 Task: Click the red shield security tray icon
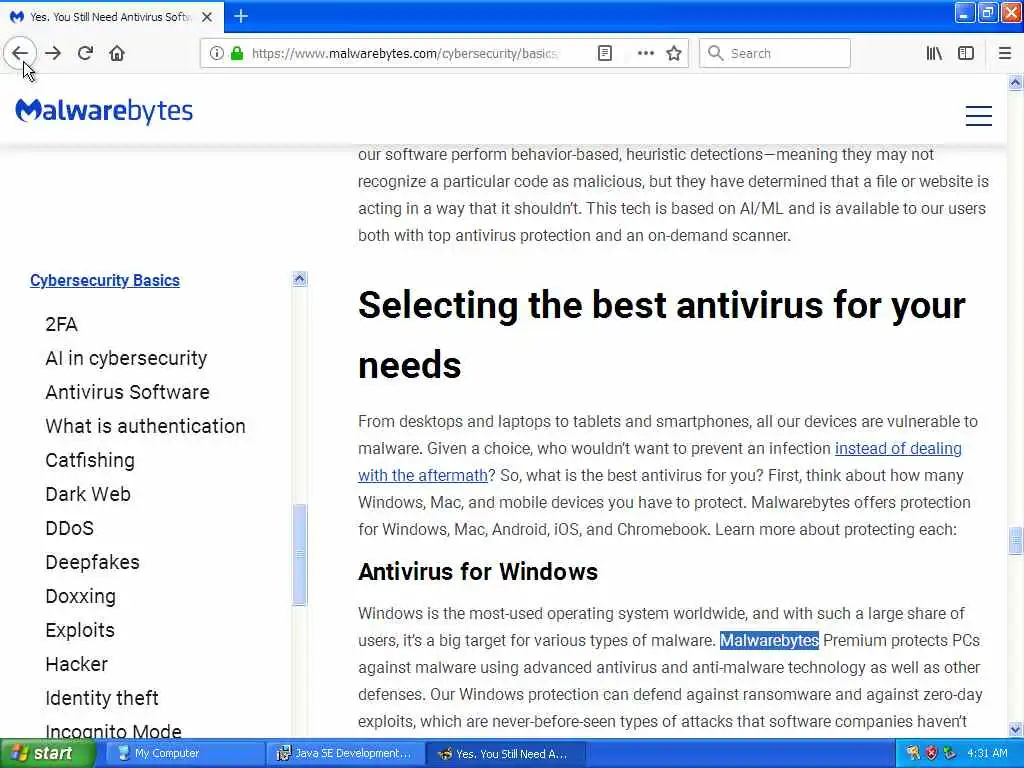(931, 753)
